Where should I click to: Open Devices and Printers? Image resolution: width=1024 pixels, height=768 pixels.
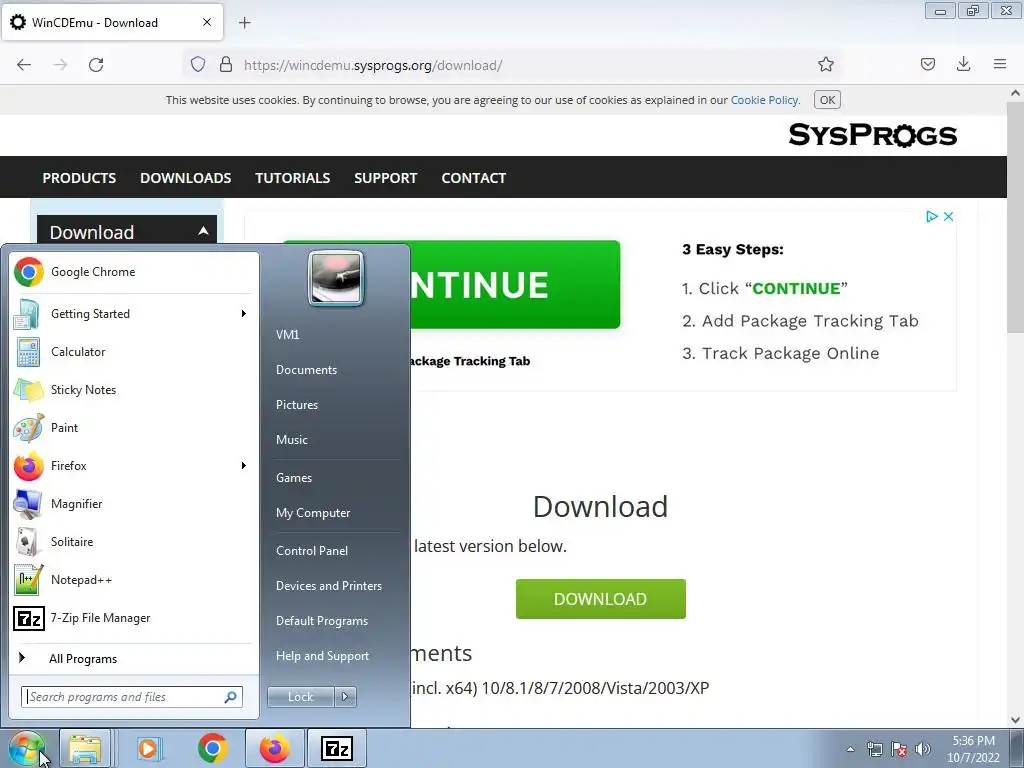point(328,586)
